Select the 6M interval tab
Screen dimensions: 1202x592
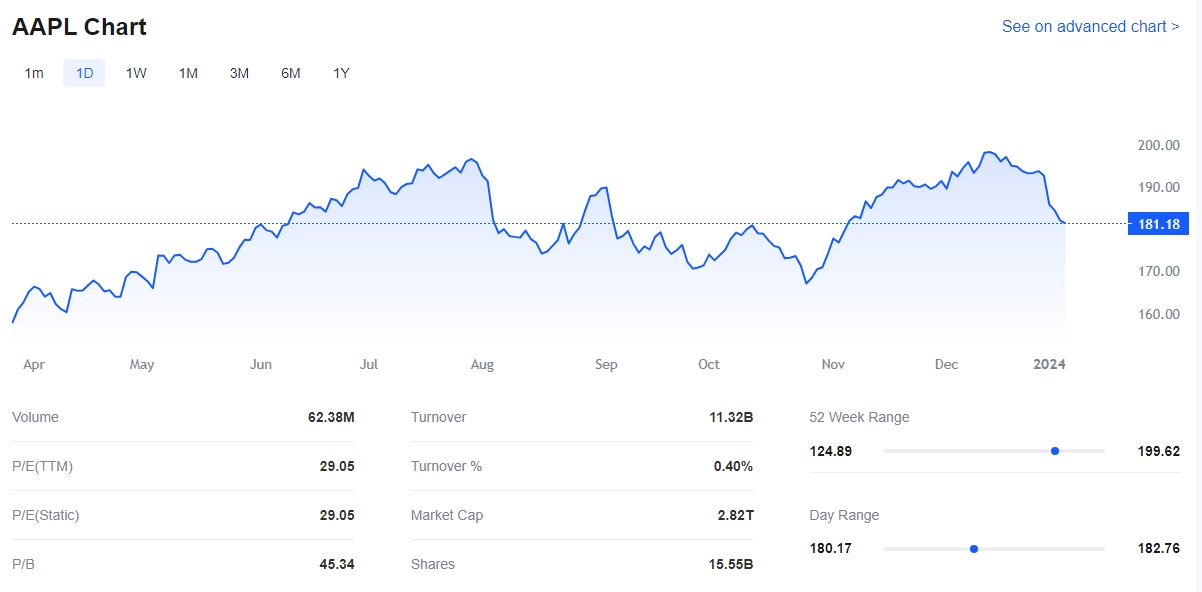pyautogui.click(x=291, y=73)
